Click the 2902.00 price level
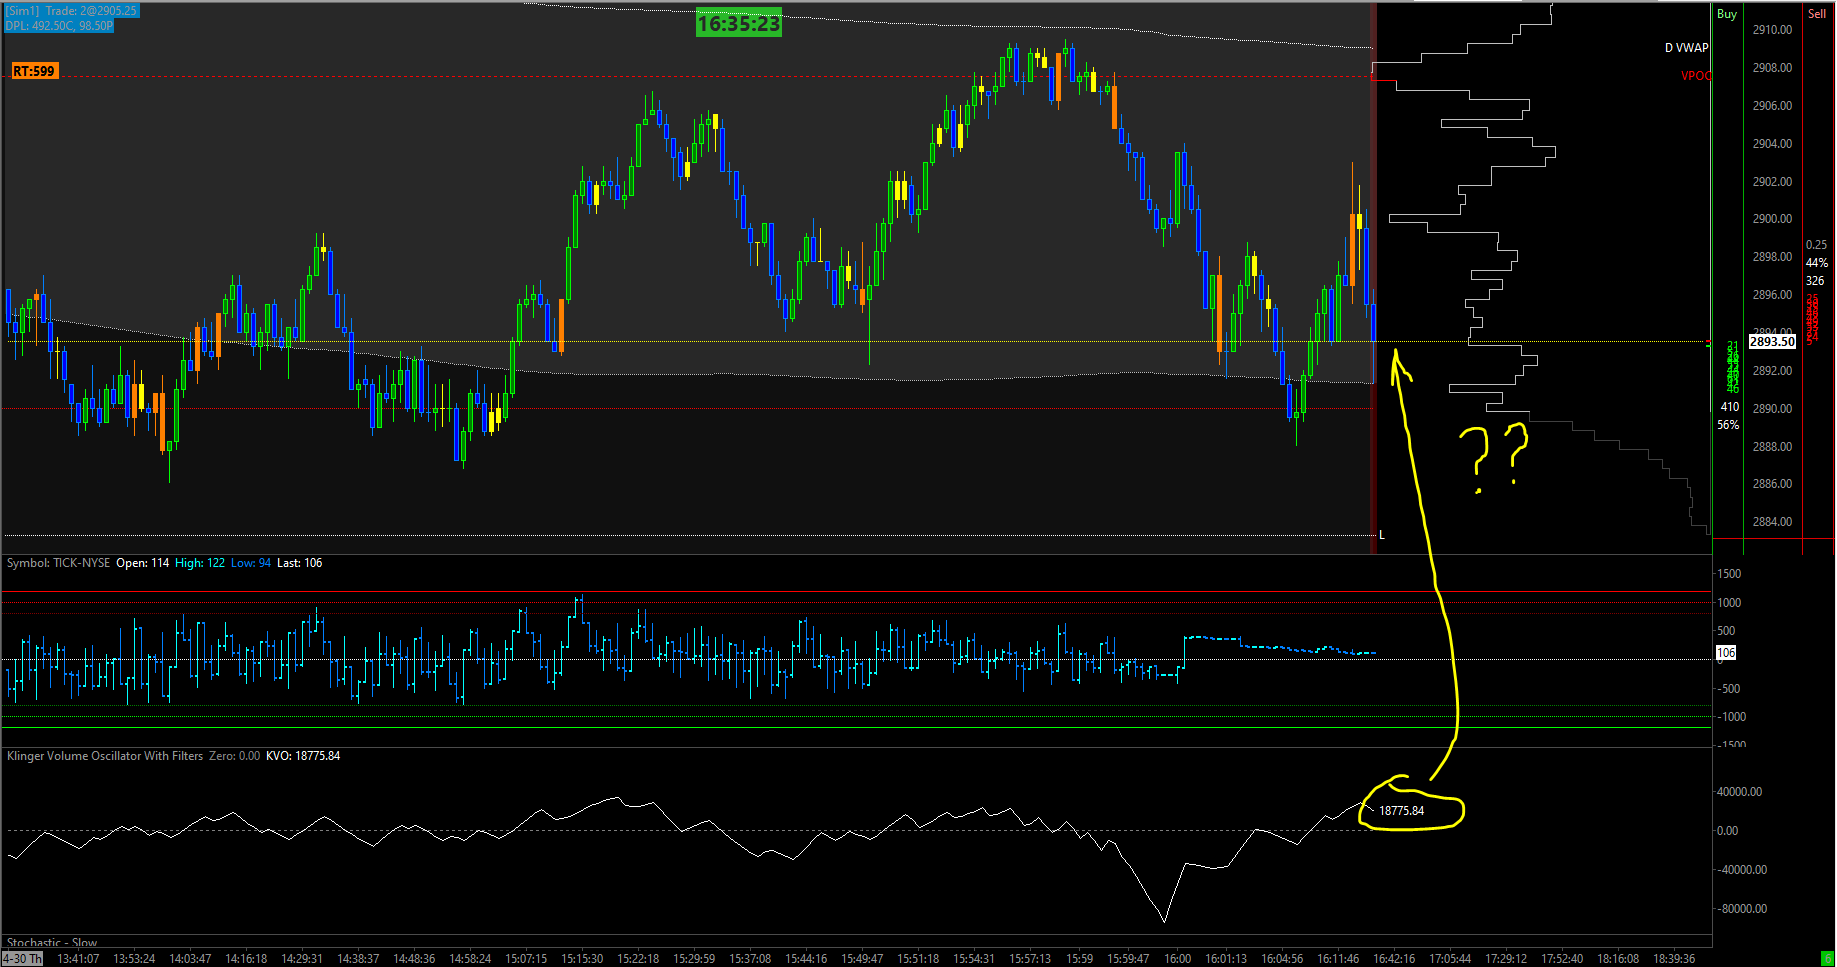Screen dimensions: 1837x967 (1772, 182)
